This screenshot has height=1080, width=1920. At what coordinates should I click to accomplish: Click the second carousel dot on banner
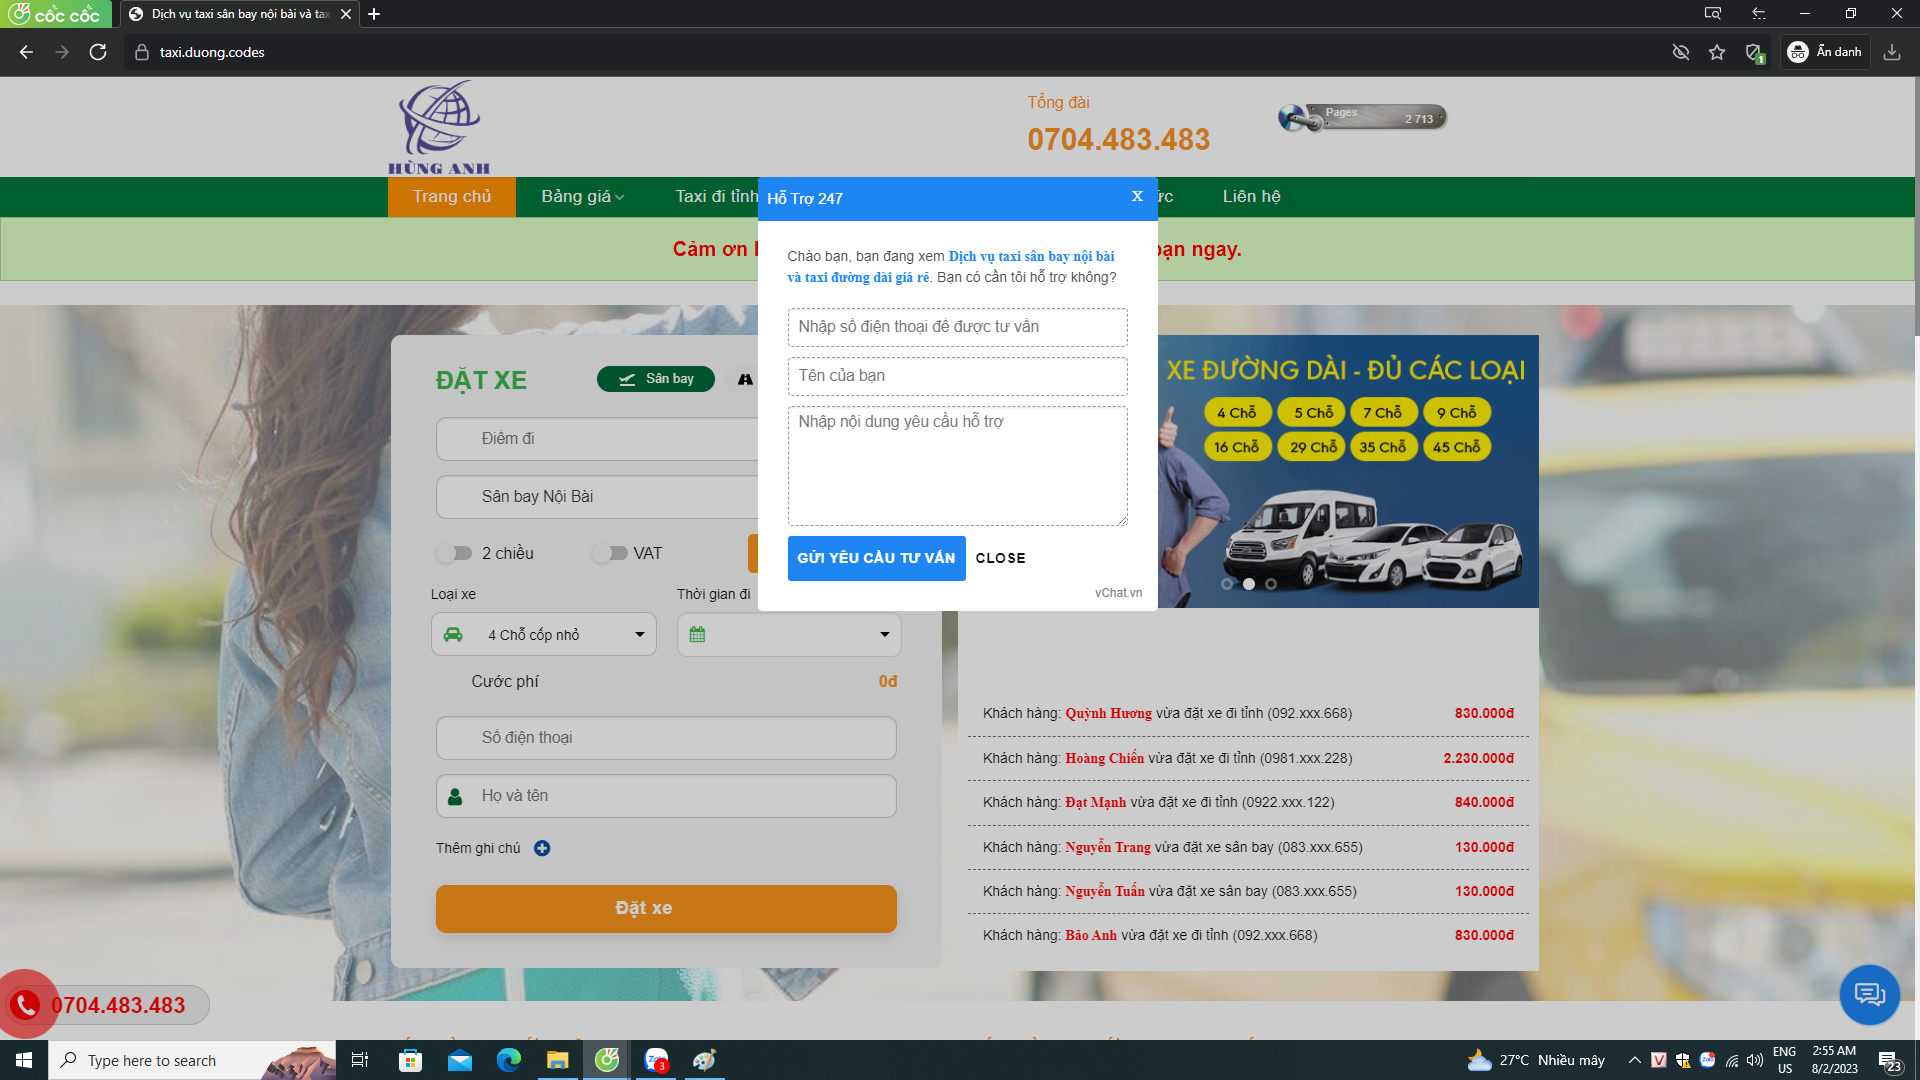1249,584
